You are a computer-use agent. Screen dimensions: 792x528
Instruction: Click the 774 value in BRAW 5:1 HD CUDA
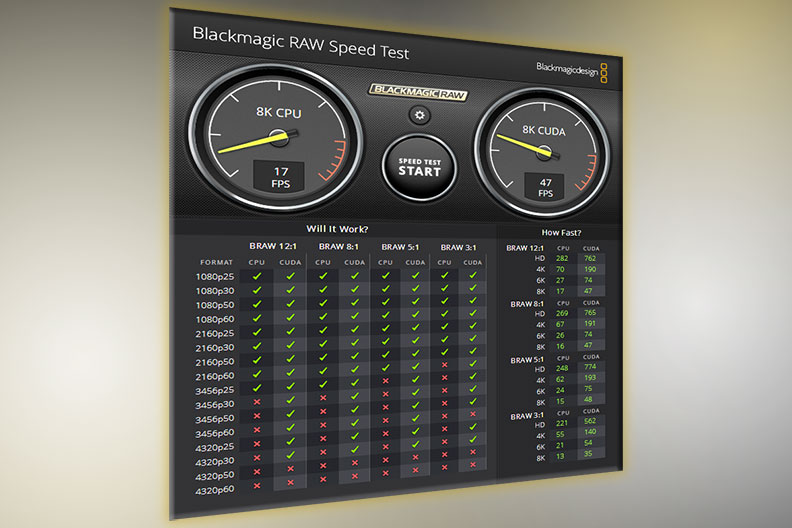590,367
